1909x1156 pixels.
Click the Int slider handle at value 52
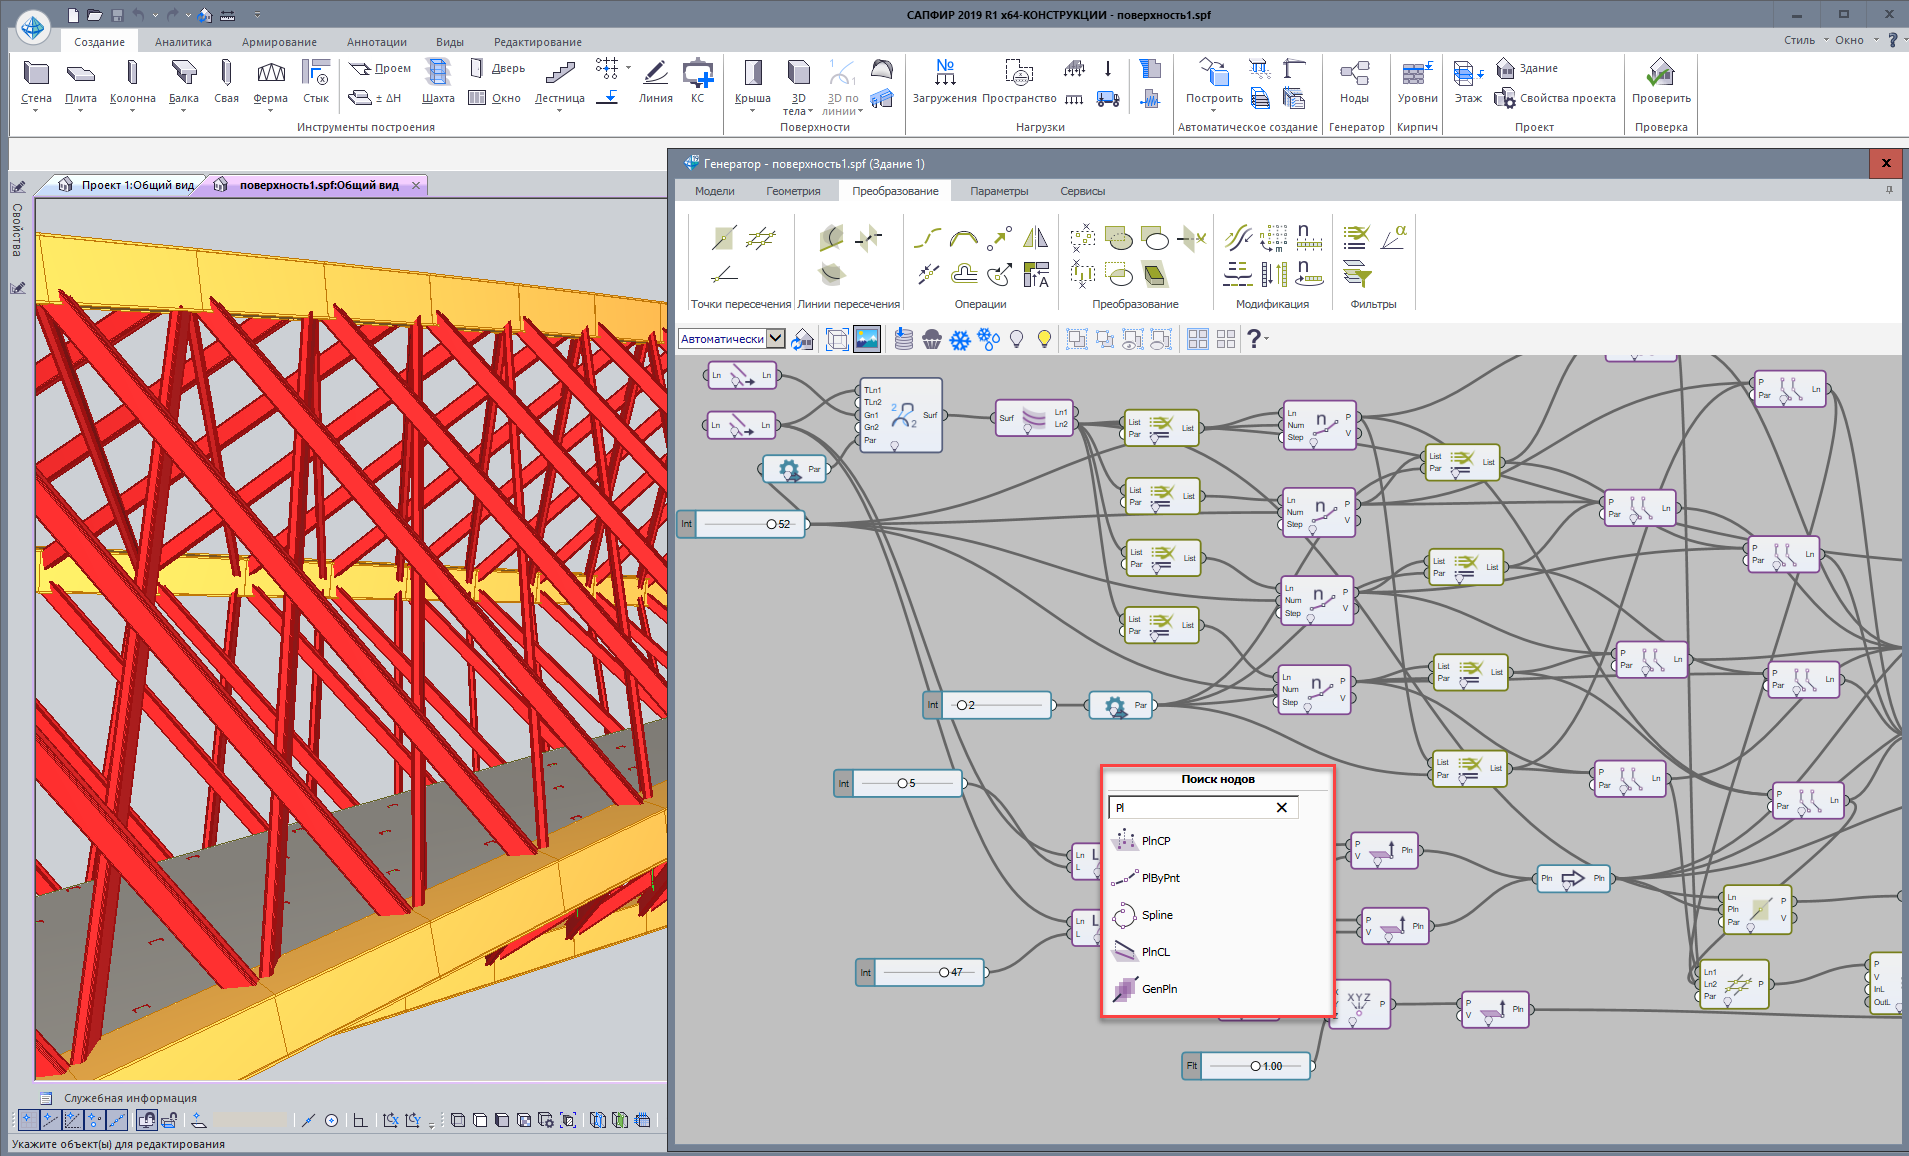click(x=771, y=524)
